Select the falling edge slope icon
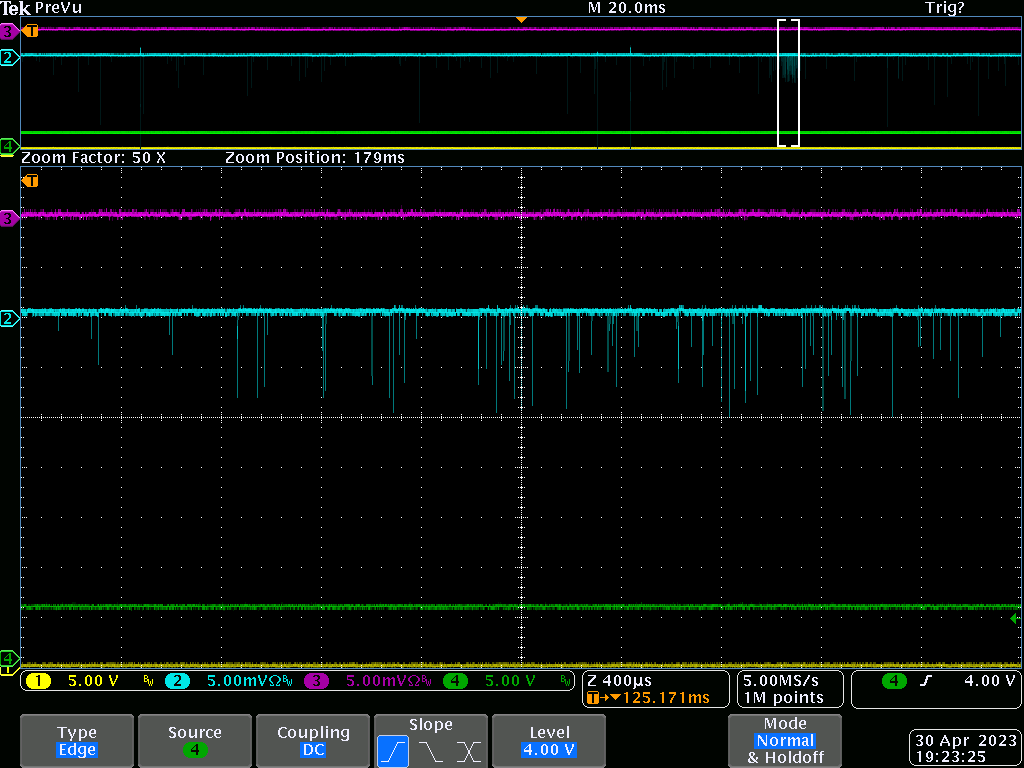This screenshot has width=1024, height=768. point(431,750)
